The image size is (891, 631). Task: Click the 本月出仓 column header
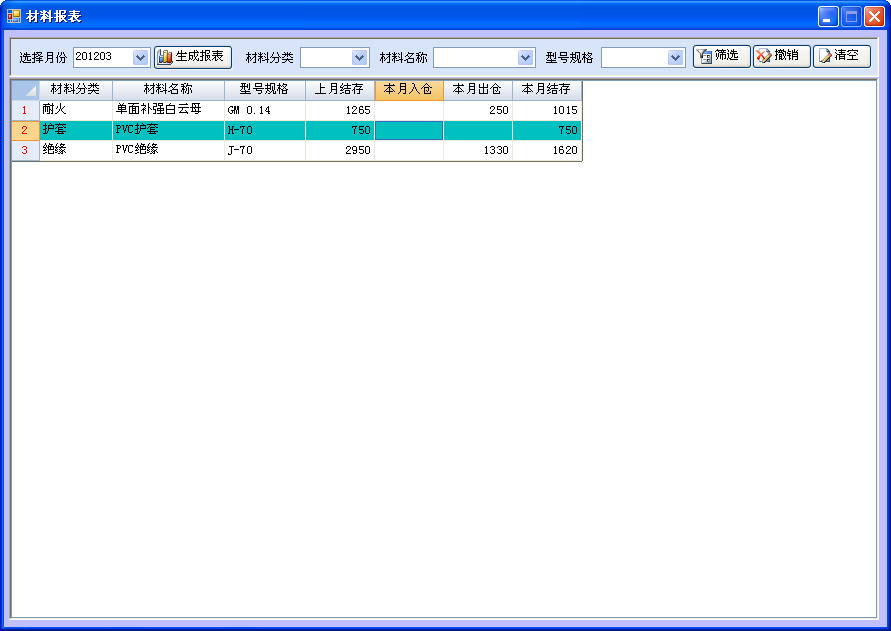[x=477, y=90]
